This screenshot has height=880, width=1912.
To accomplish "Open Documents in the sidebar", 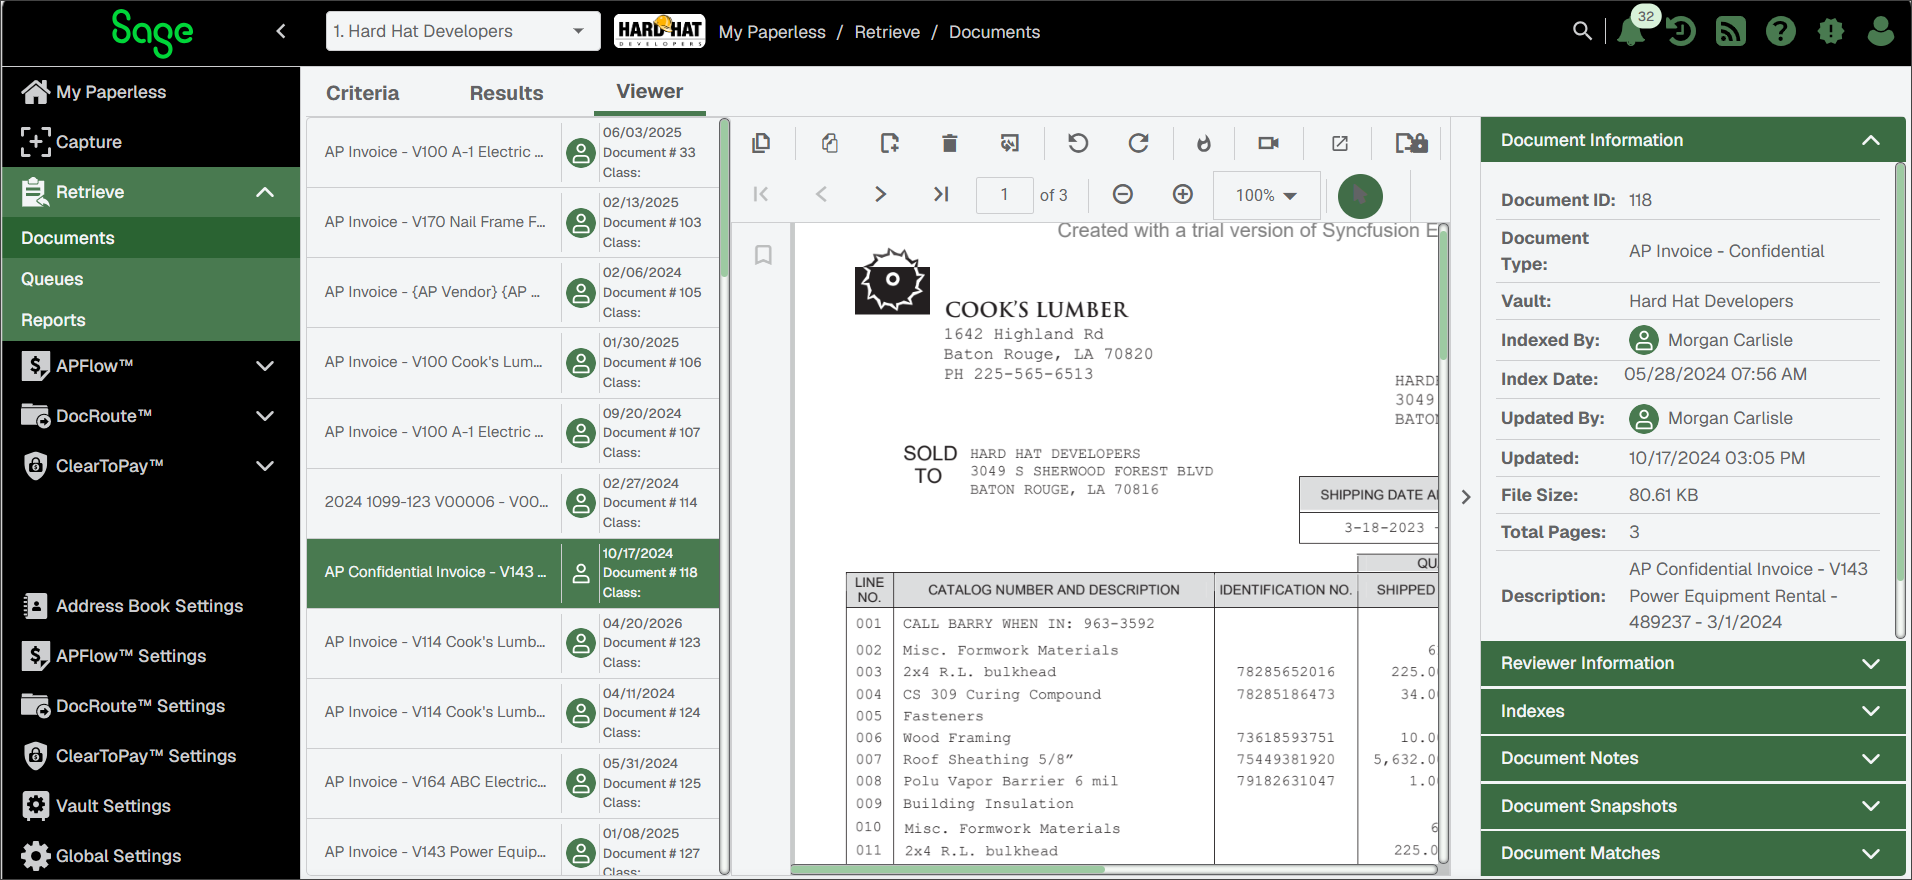I will click(151, 238).
